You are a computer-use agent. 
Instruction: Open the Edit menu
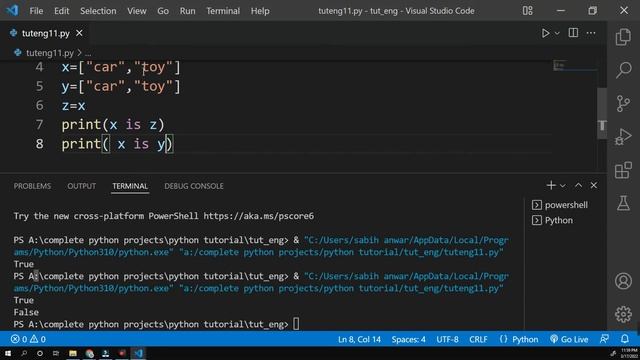[62, 11]
